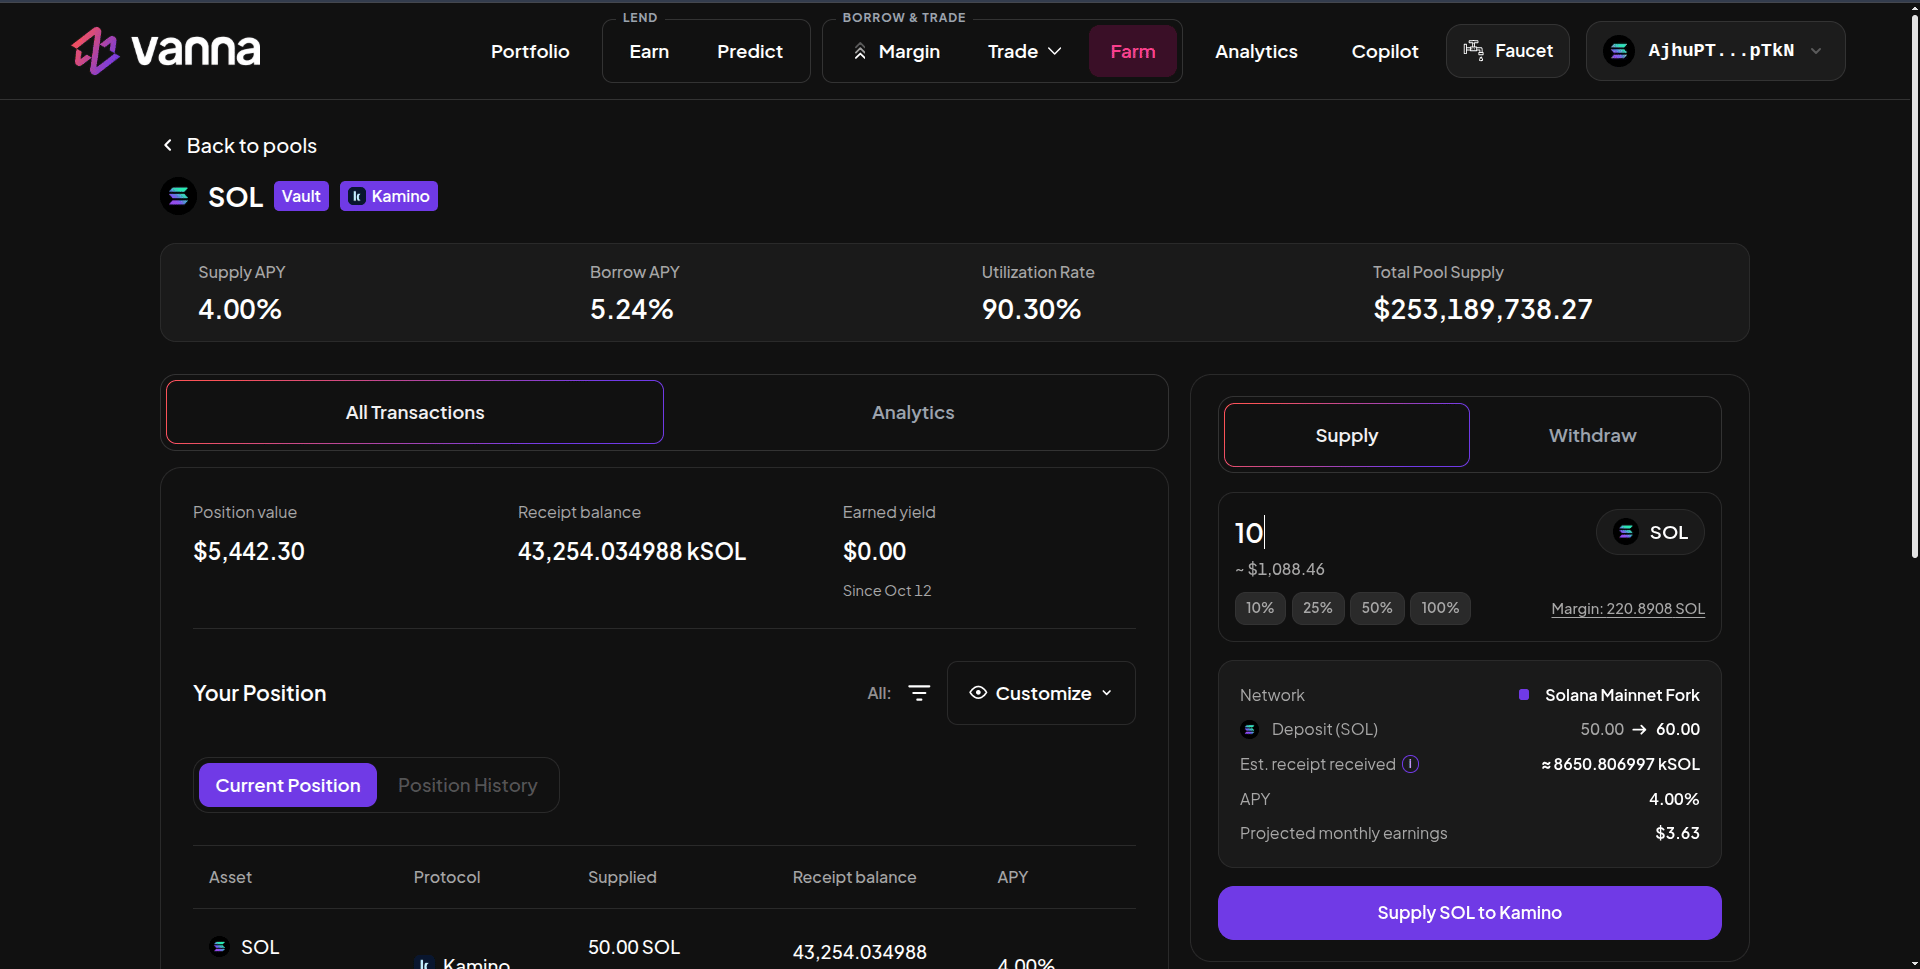Screen dimensions: 1920x969
Task: Set amount to 100%
Action: (1440, 608)
